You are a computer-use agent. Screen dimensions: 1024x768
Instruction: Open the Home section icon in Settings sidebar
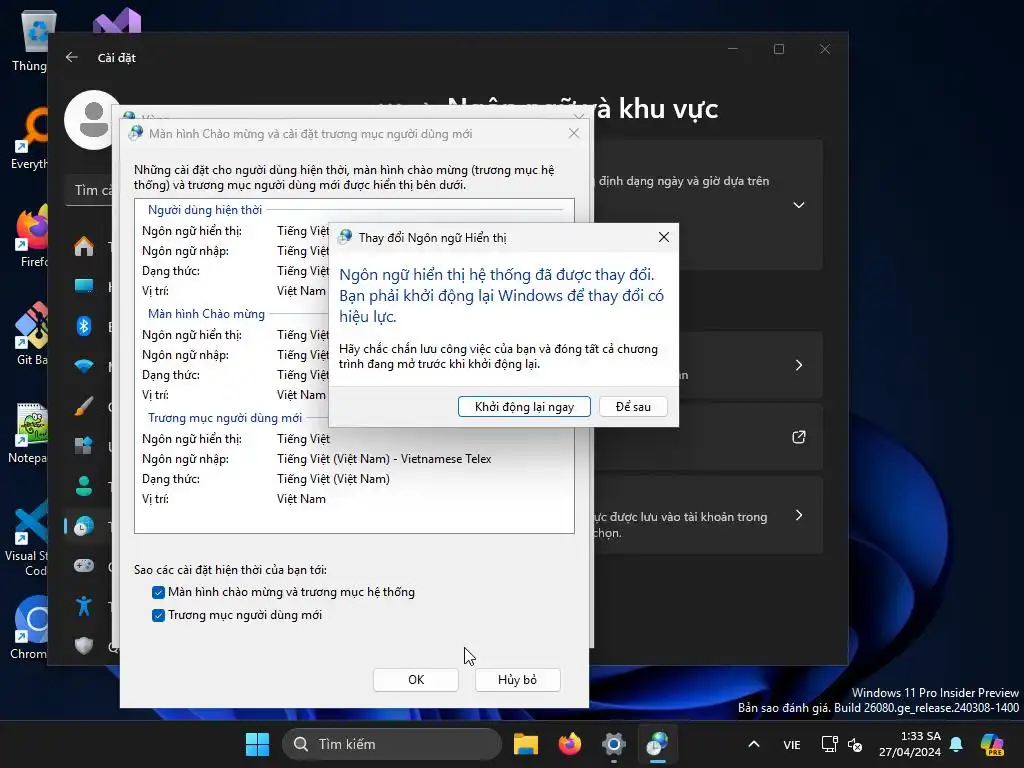point(84,246)
